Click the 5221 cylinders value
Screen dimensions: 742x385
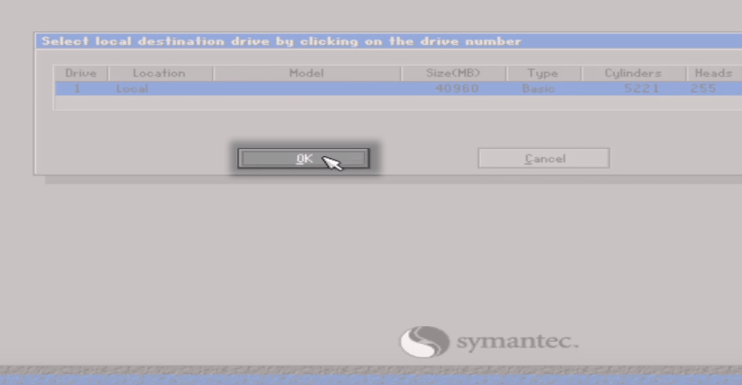point(642,88)
